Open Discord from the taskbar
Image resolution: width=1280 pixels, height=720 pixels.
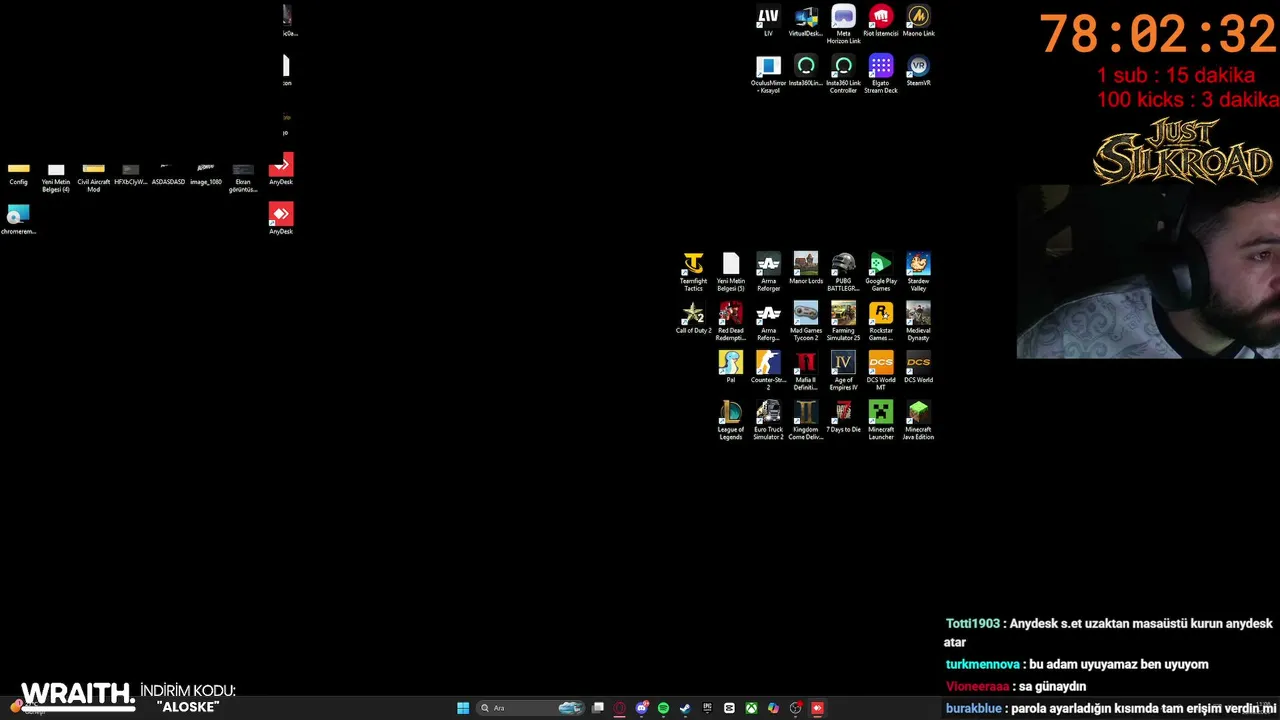[642, 708]
